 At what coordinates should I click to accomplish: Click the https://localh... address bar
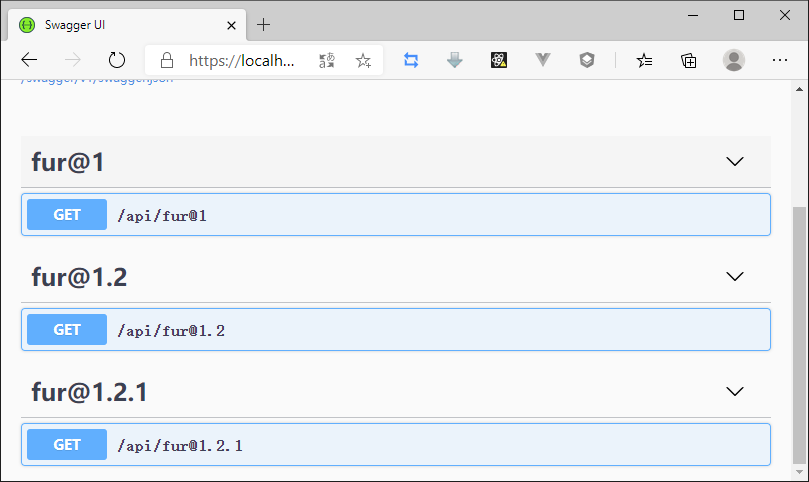242,60
